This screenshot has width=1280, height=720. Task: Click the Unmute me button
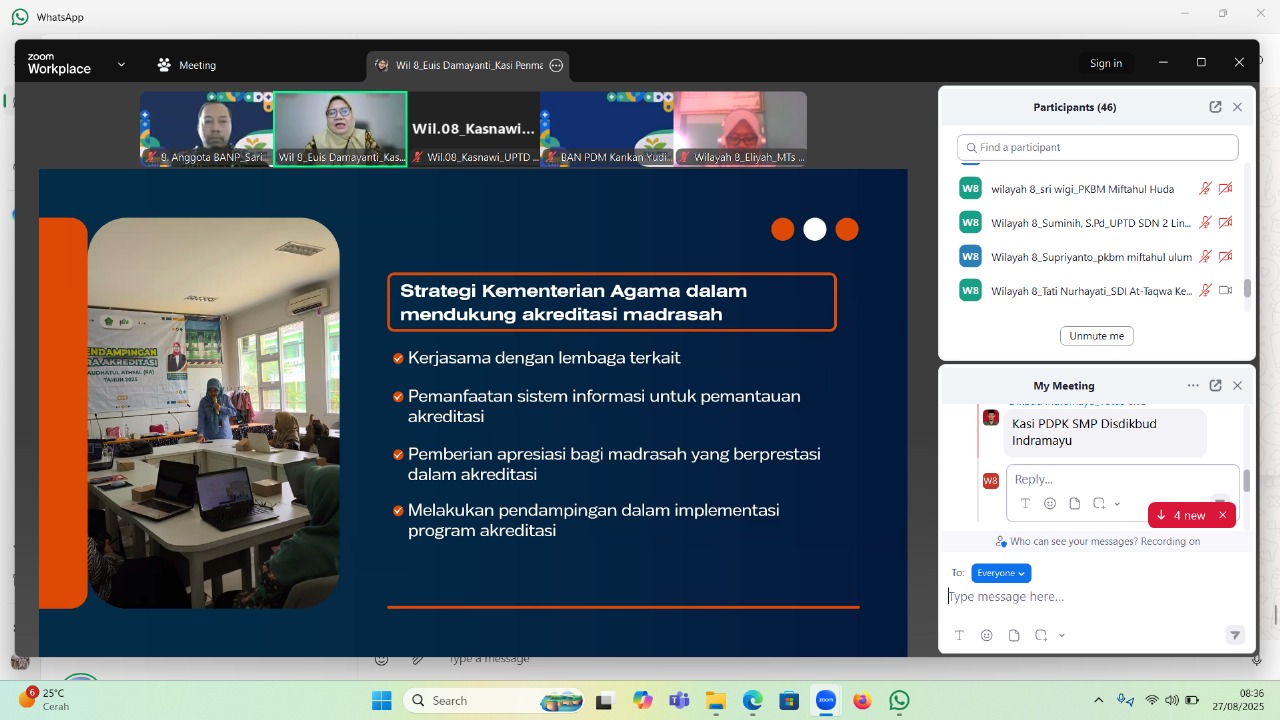click(x=1097, y=336)
